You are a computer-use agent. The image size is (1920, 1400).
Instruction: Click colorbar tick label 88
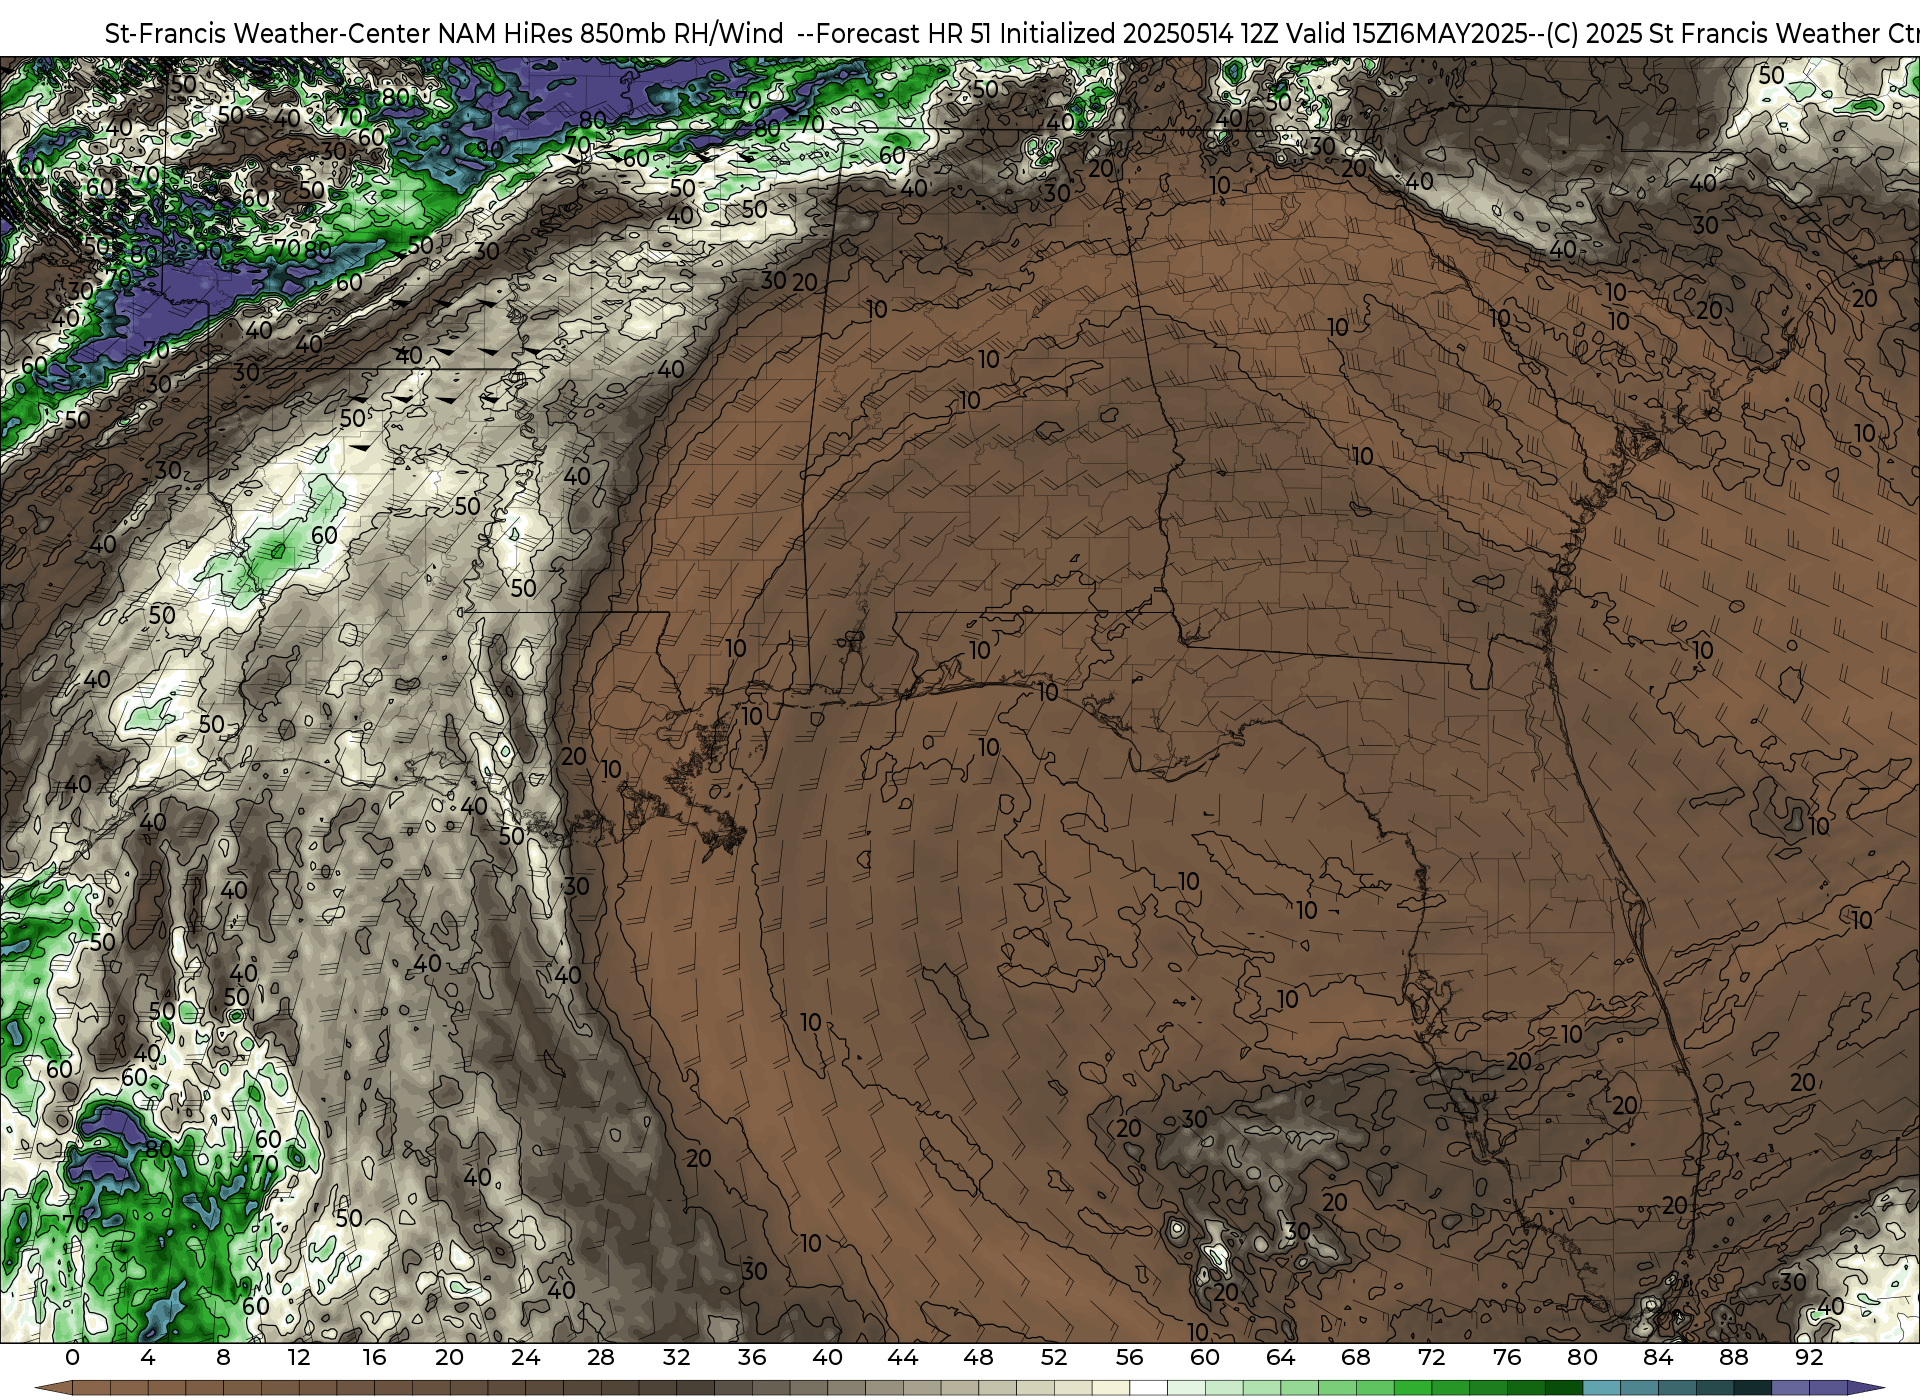(x=1733, y=1357)
